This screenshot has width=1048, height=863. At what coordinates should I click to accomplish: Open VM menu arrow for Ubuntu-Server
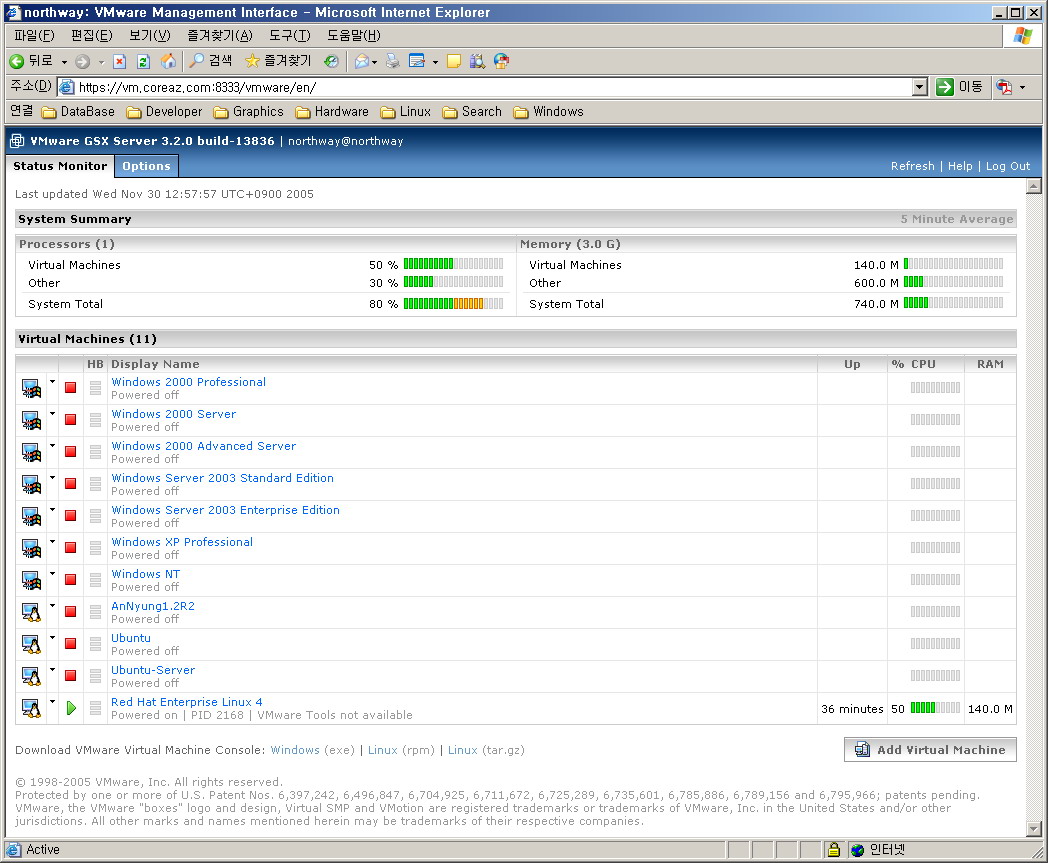[x=52, y=670]
